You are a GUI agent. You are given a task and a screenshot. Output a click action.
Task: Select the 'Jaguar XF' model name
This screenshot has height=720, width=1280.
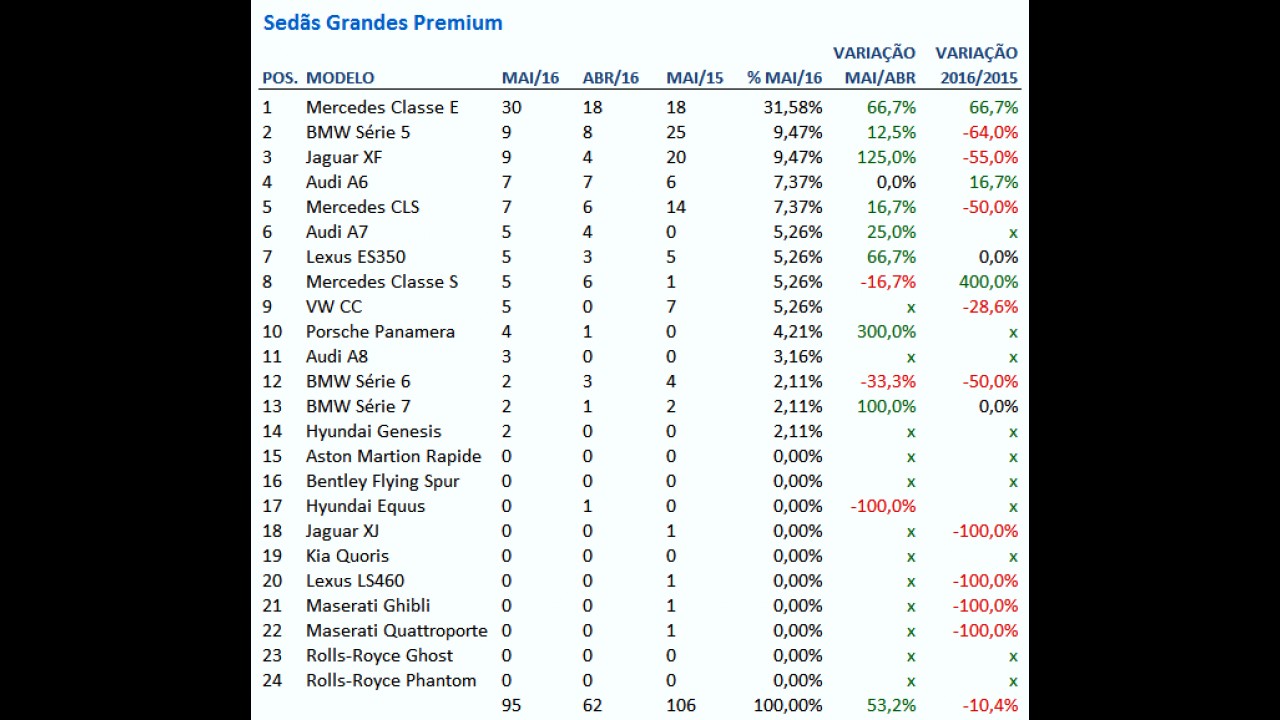[344, 157]
